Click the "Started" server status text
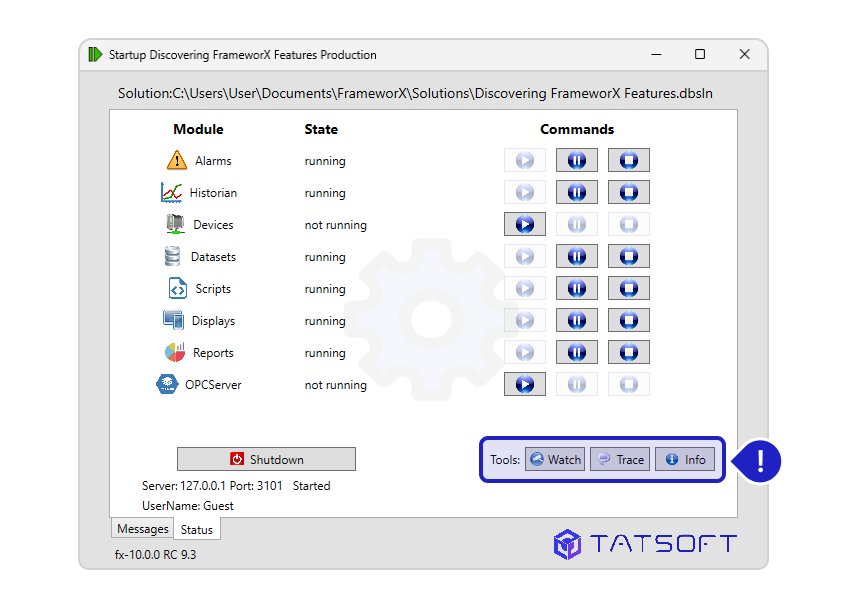 311,486
